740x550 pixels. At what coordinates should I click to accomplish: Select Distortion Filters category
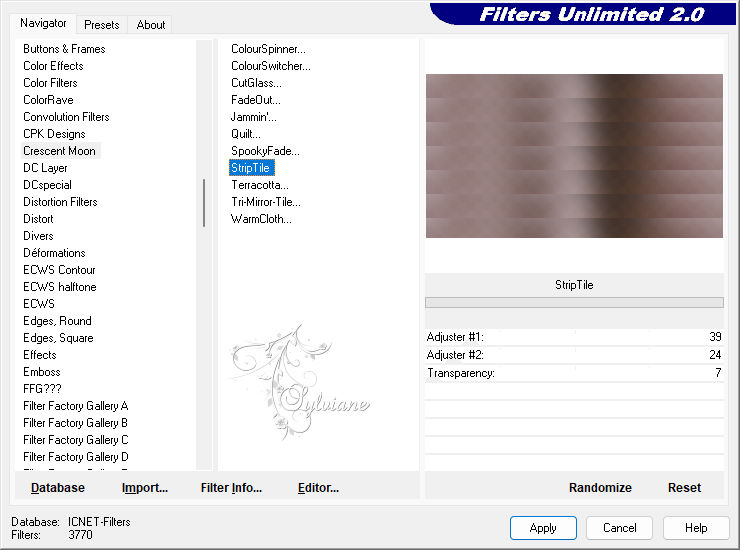click(x=60, y=202)
